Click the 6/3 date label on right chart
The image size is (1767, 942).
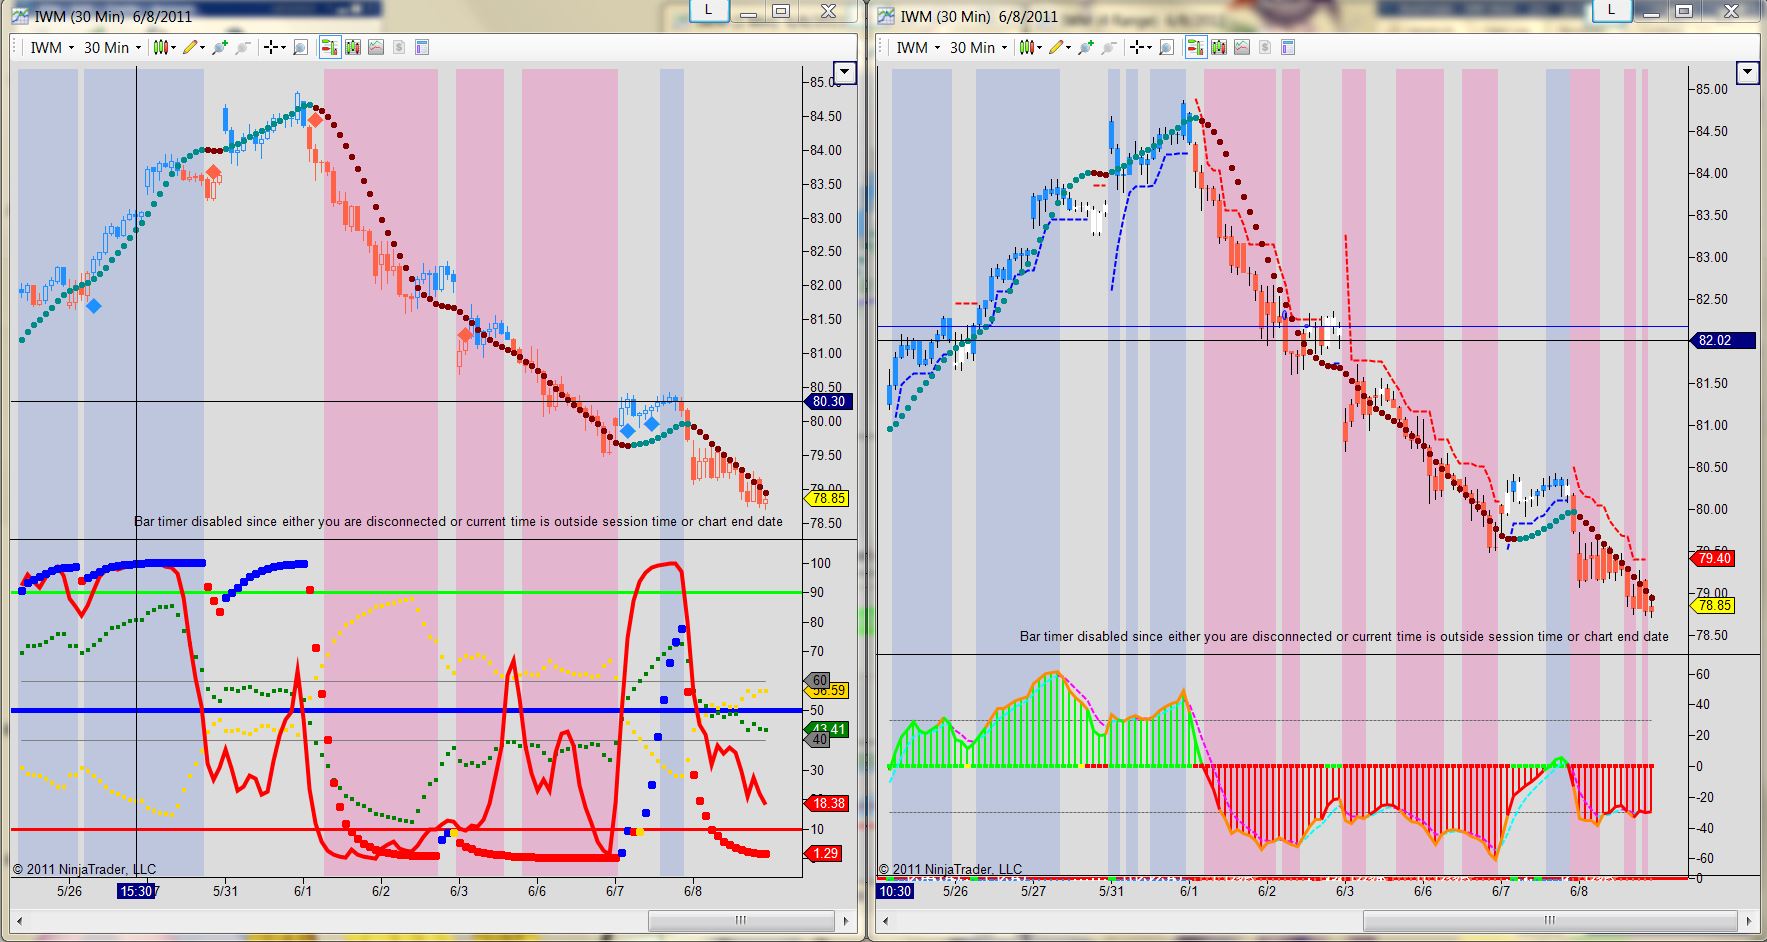click(x=1344, y=891)
